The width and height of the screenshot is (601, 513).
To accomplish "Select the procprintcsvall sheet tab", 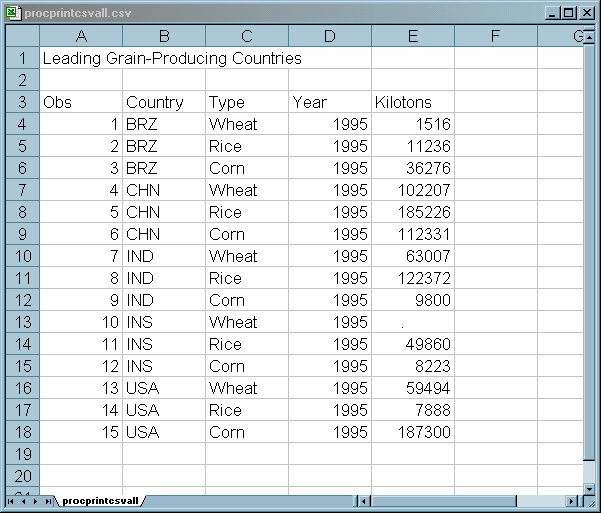I will pyautogui.click(x=100, y=501).
